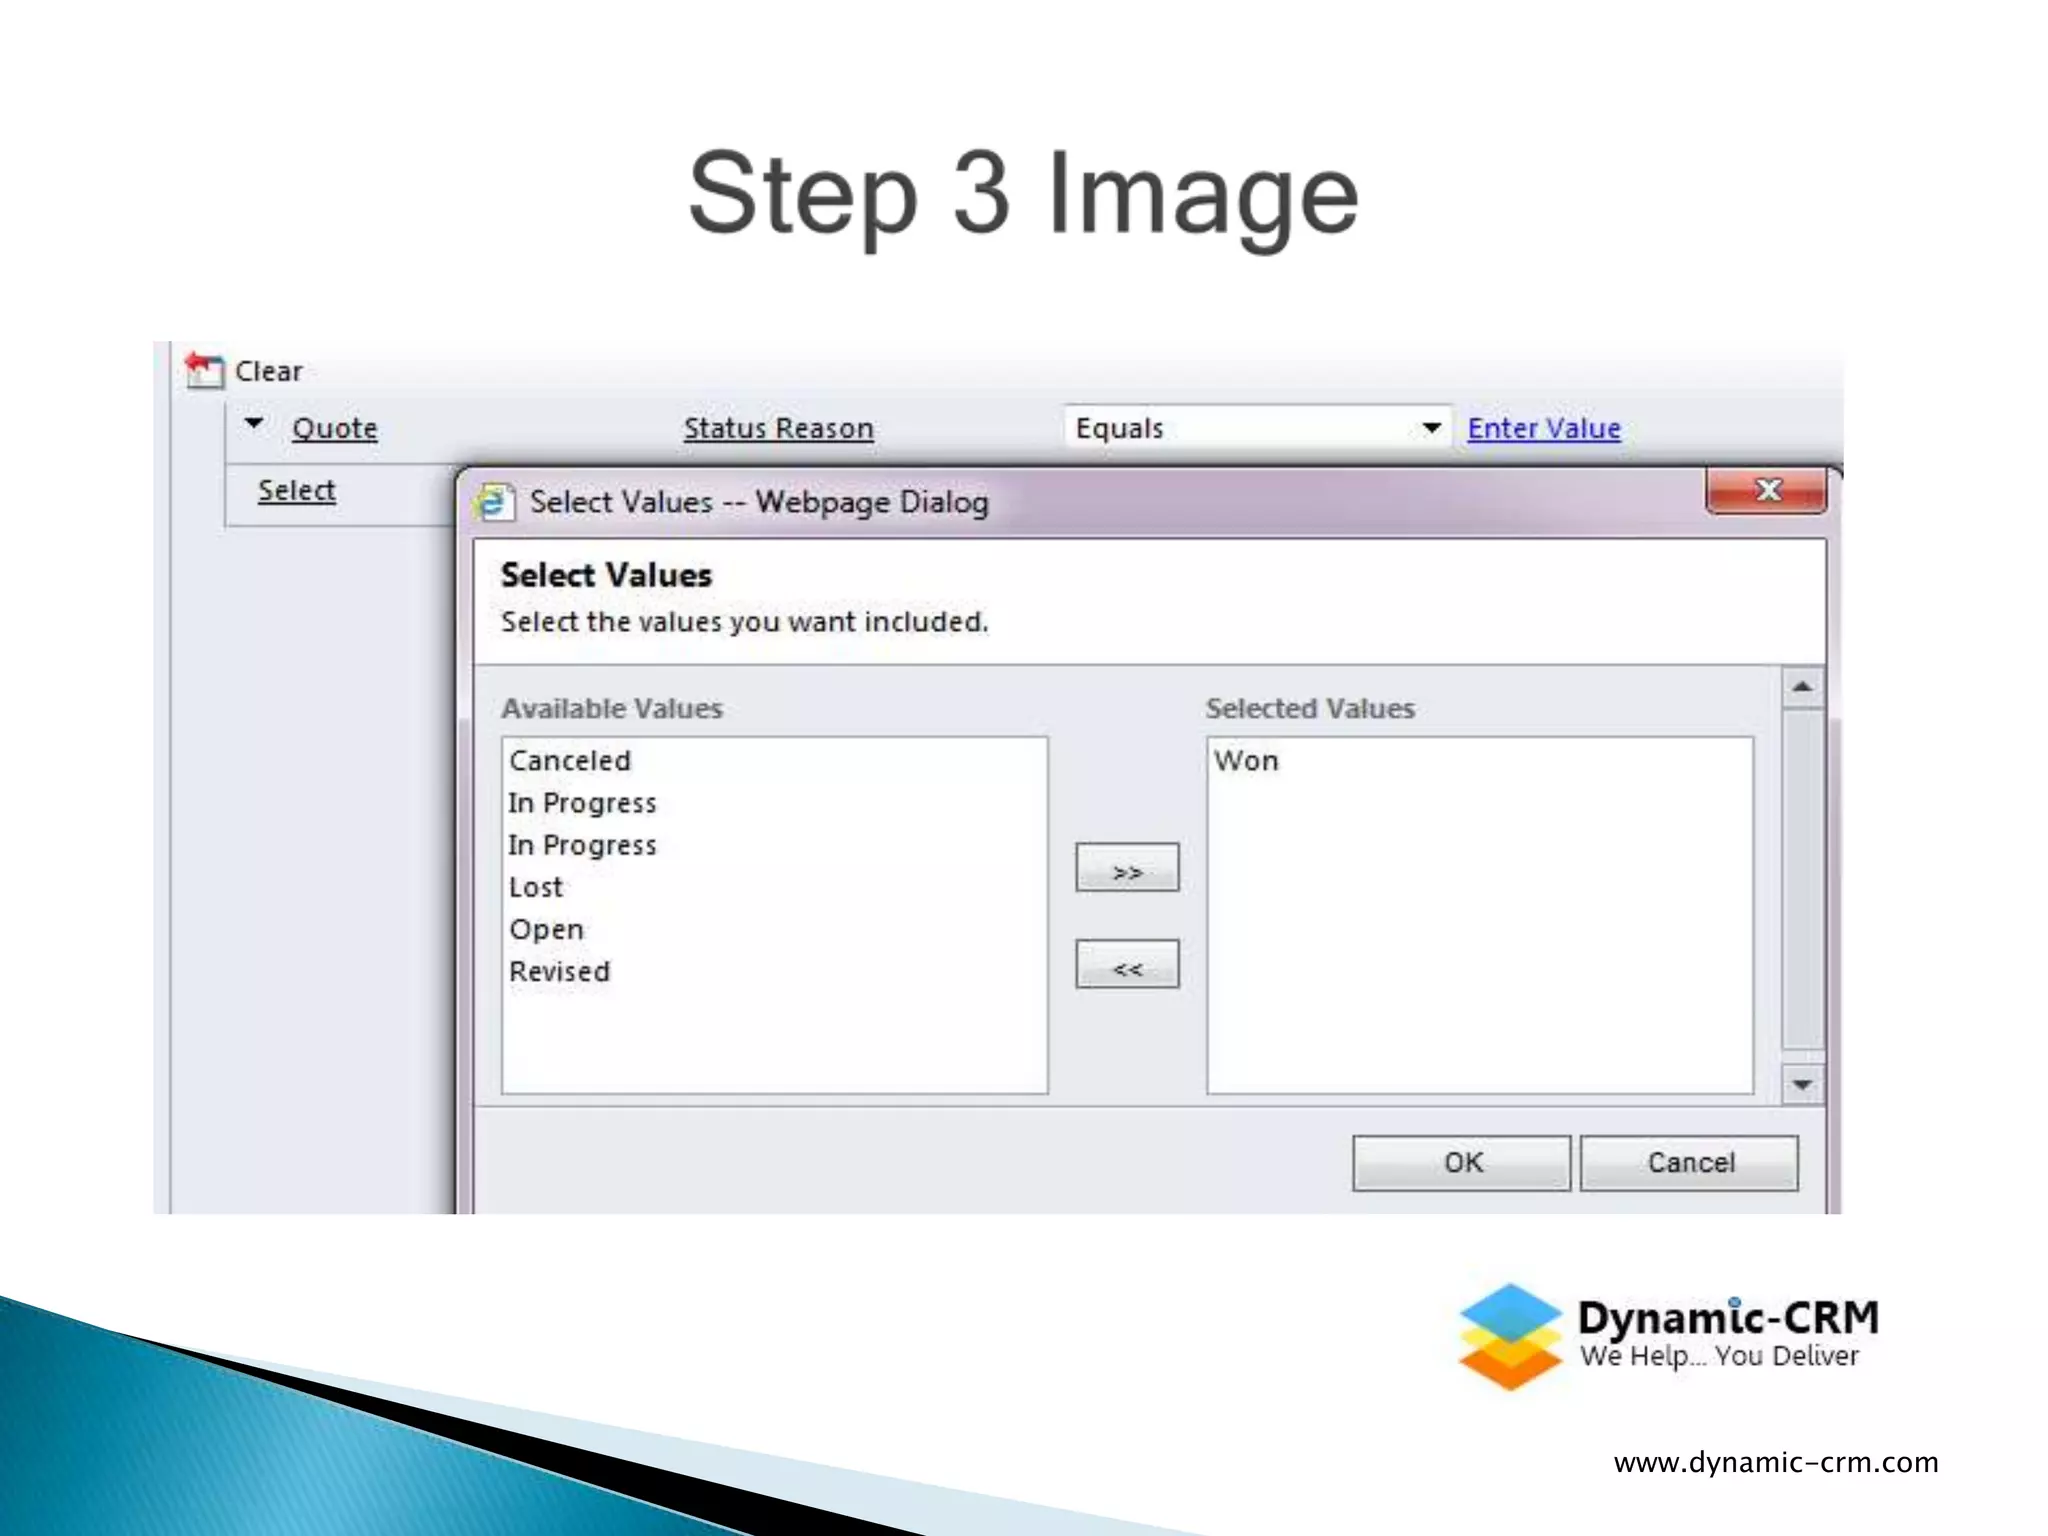Close the Select Values dialog
2048x1536 pixels.
1767,490
